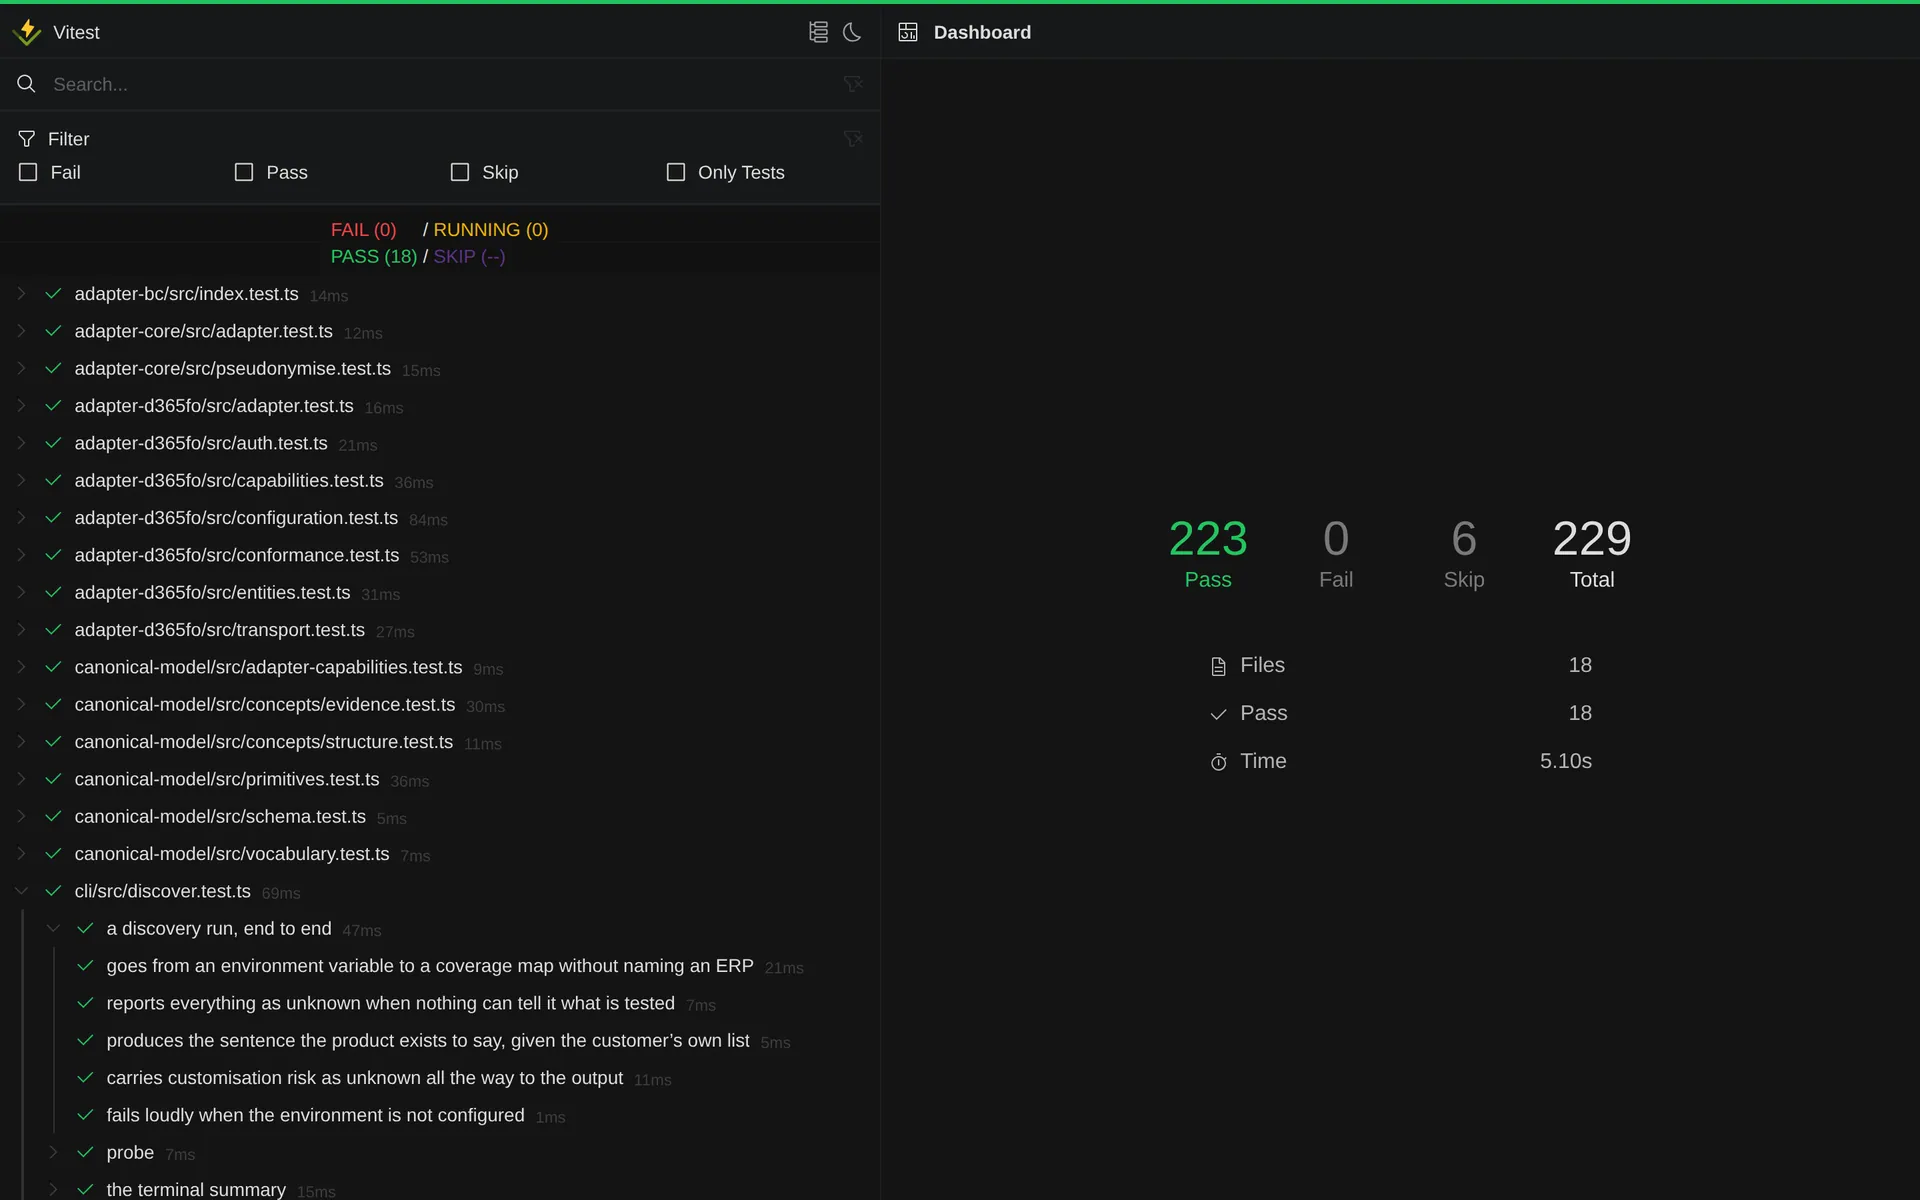Click pass checkmark beside cli/src/discover.test.ts

click(54, 891)
